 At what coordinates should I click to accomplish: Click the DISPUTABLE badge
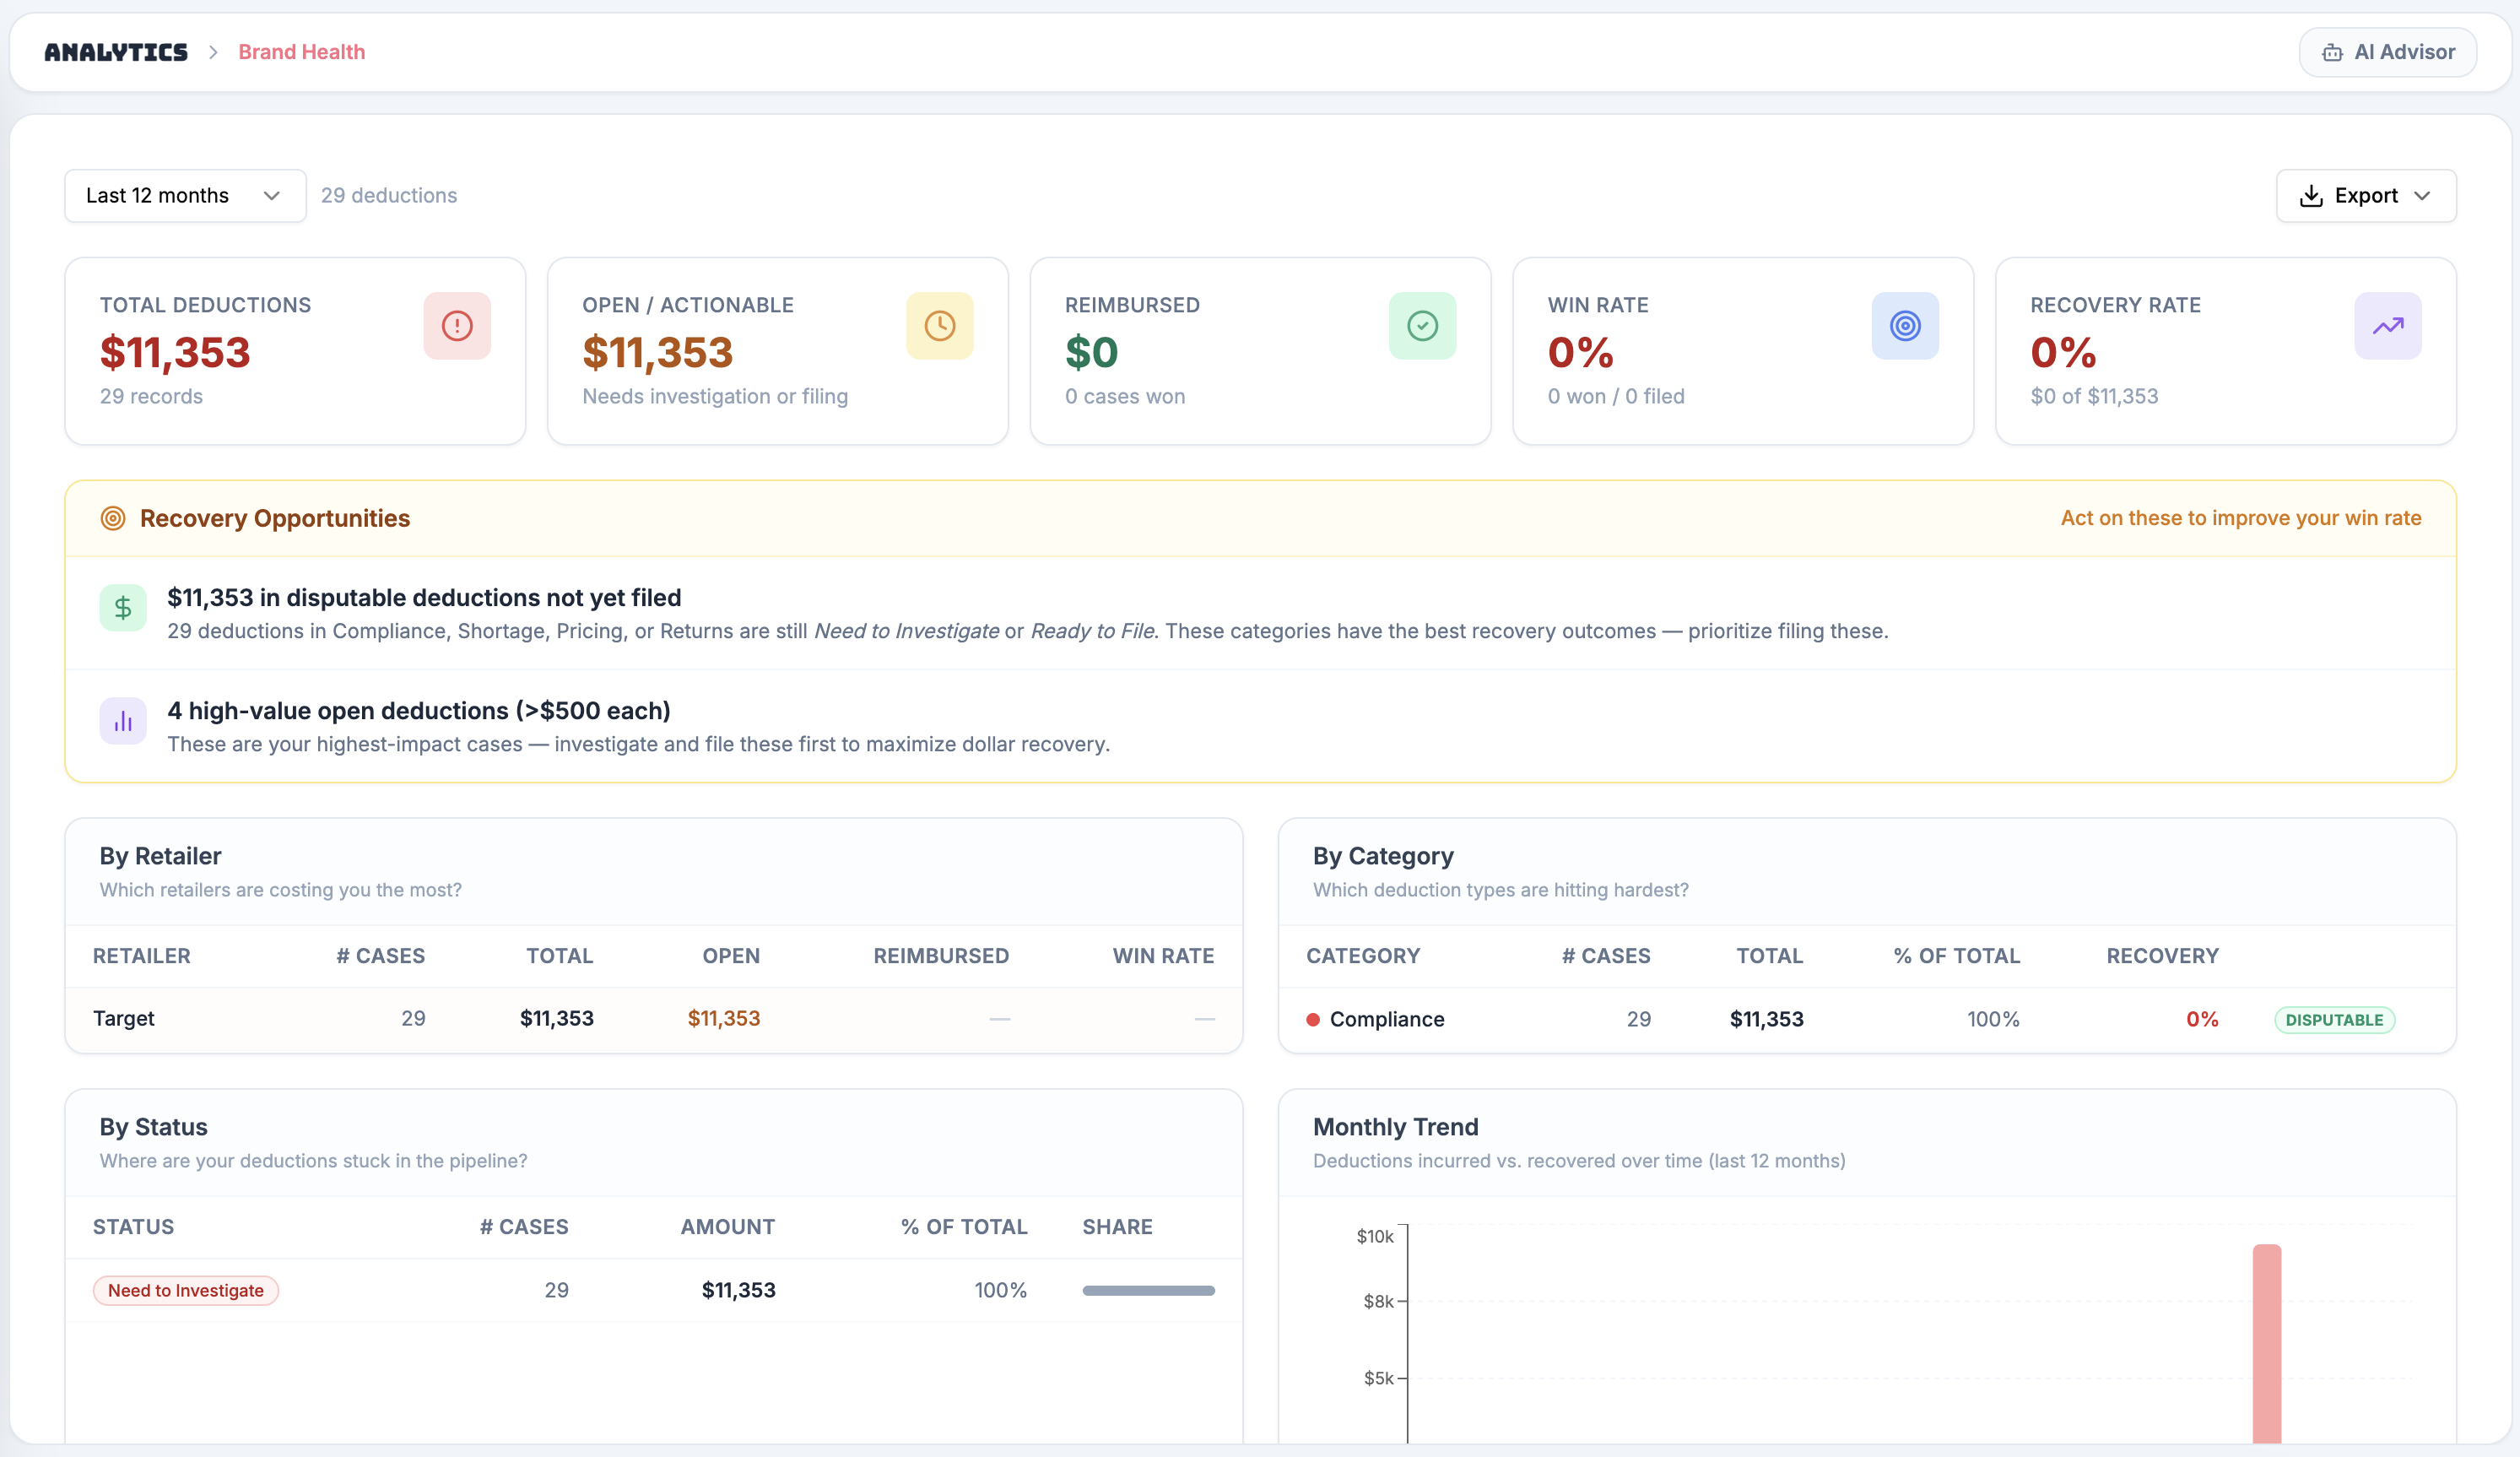point(2334,1019)
